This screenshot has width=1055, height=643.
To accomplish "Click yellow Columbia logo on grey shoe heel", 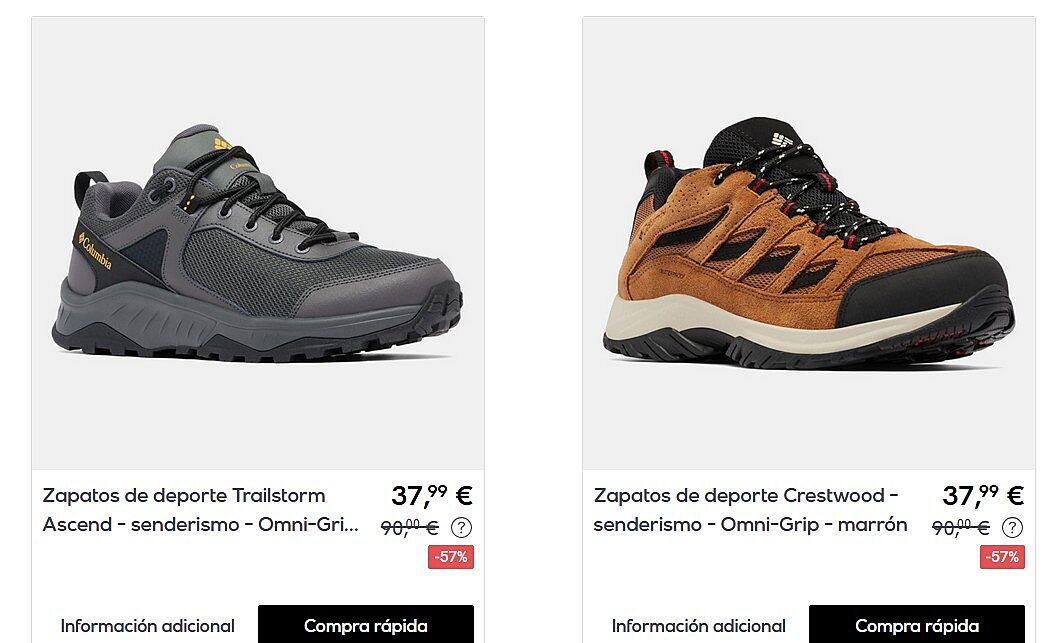I will 95,250.
